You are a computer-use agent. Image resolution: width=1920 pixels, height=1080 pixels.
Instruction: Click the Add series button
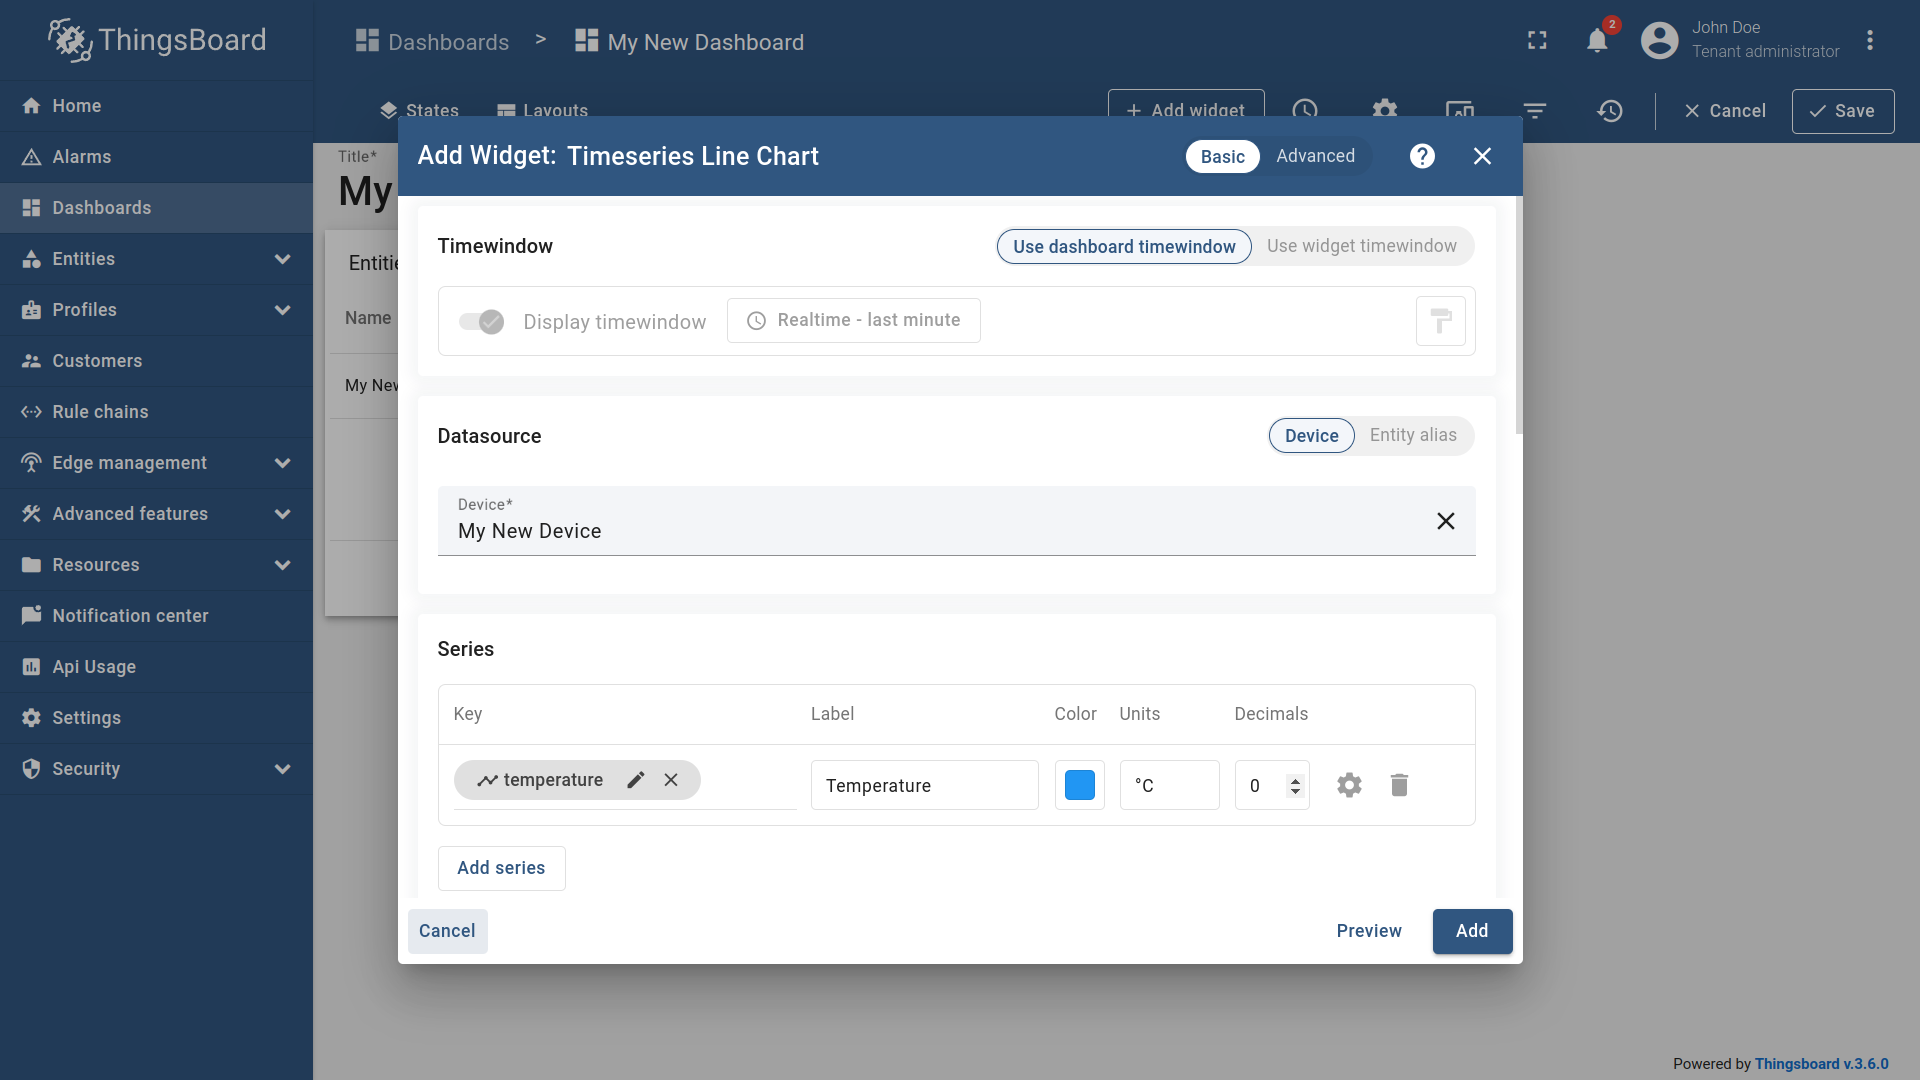[501, 868]
